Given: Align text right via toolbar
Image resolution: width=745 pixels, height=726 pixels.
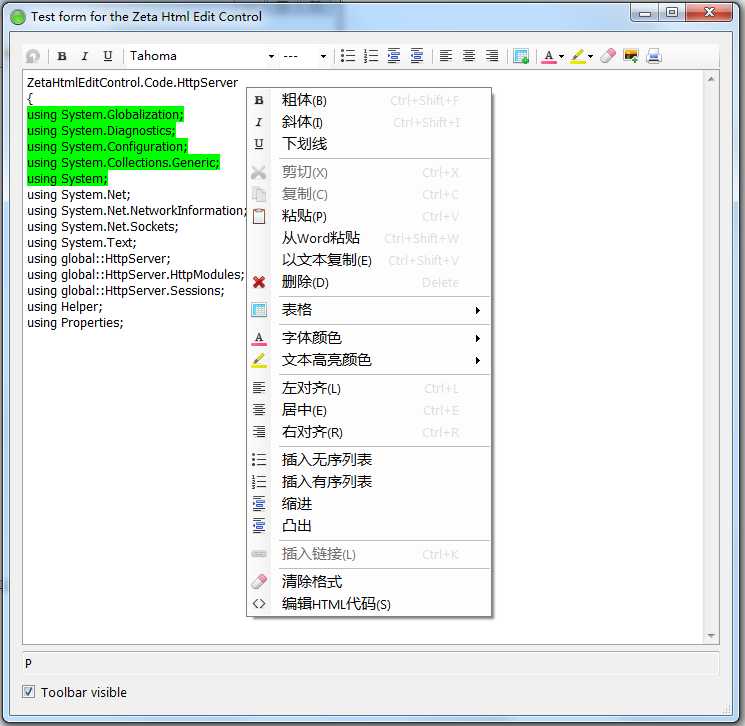Looking at the screenshot, I should coord(492,56).
